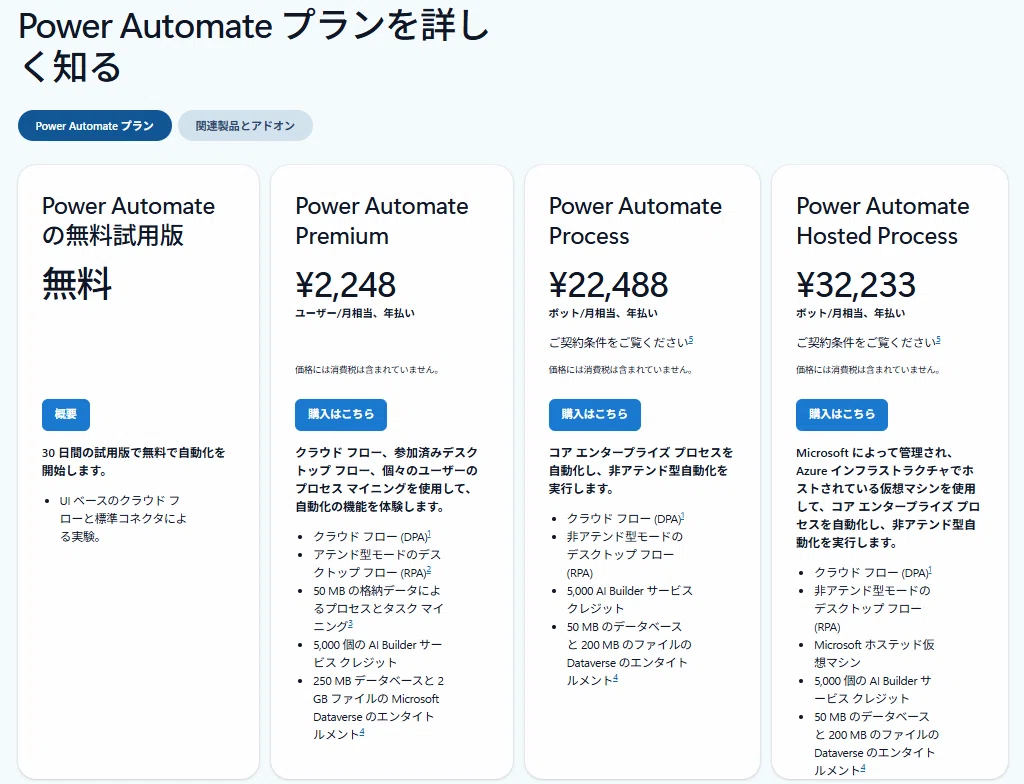Click the 5,000 個の AI Builder bullet in Hosted Process
The image size is (1024, 784).
pos(872,690)
